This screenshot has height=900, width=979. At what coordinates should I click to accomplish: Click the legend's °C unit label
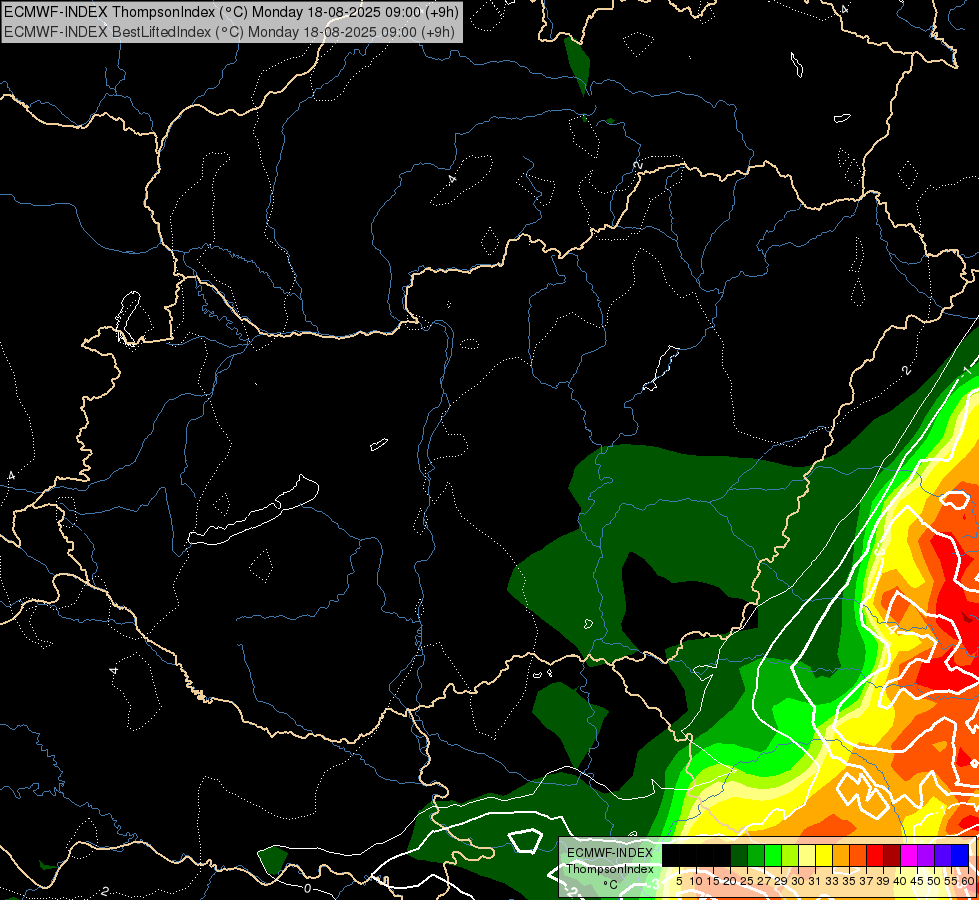click(611, 885)
